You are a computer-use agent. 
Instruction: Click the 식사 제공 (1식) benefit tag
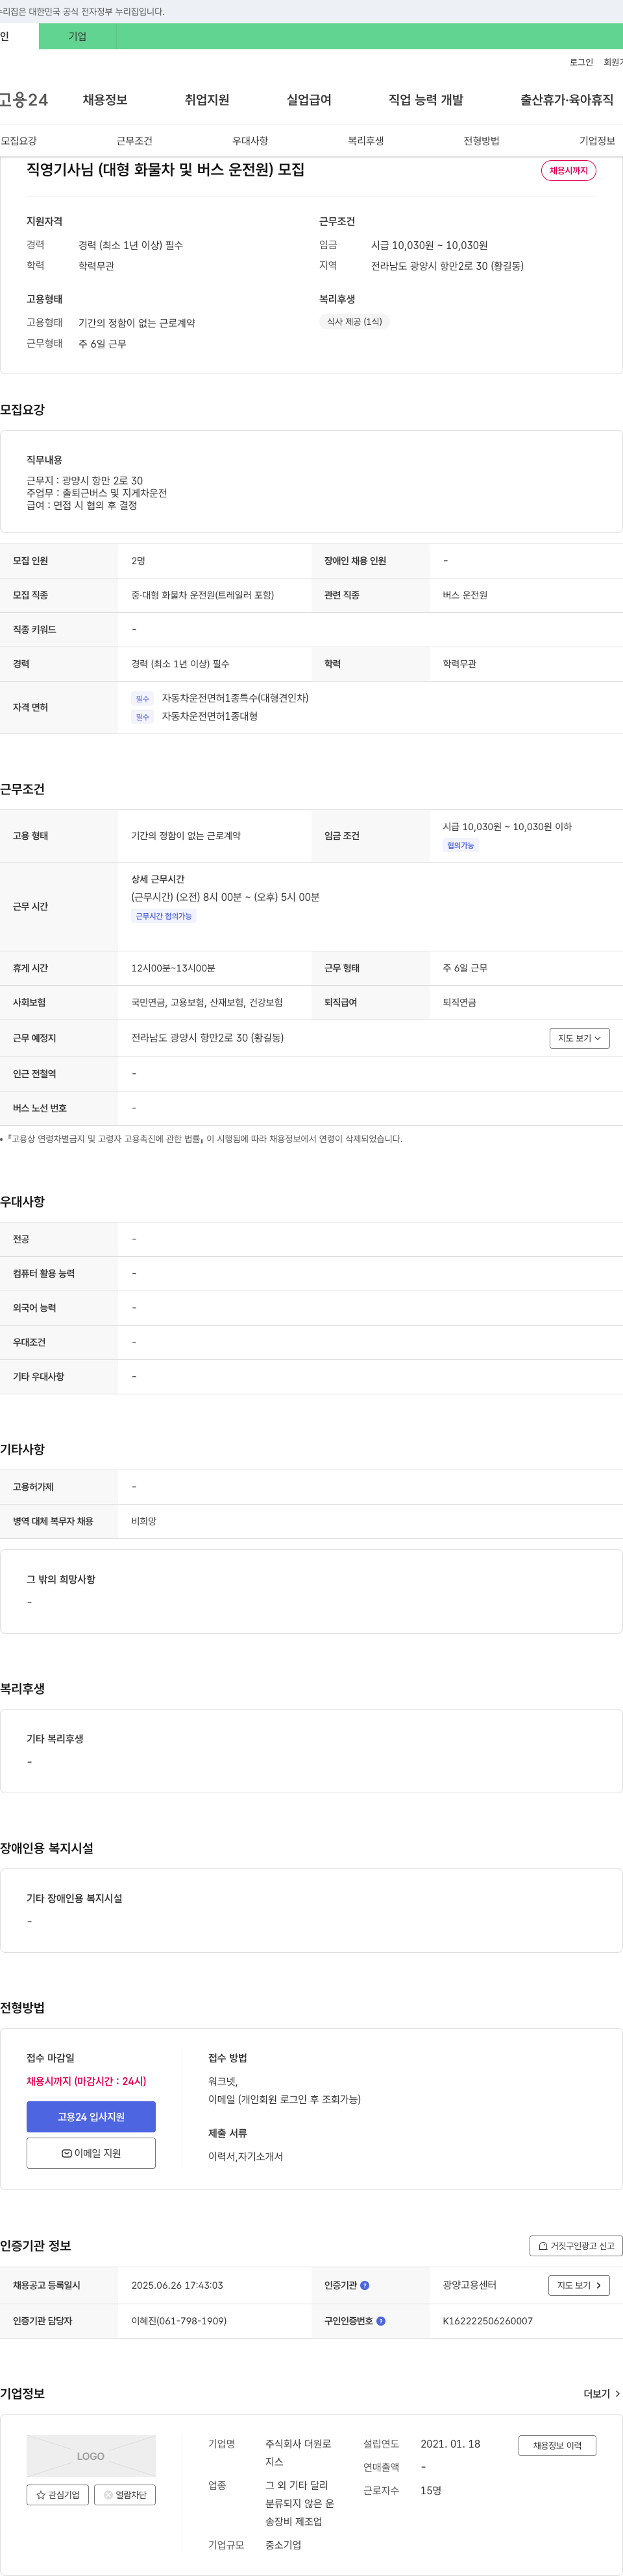coord(354,322)
